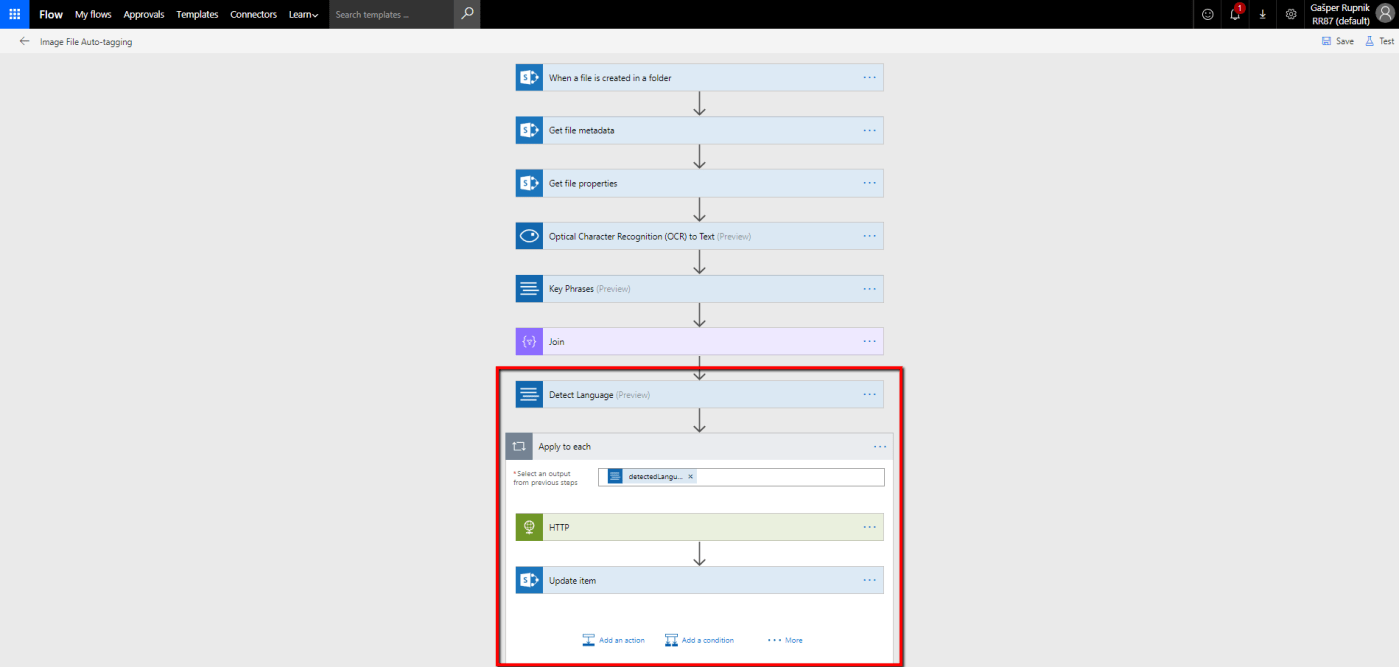Click Add an action
This screenshot has width=1399, height=667.
point(613,640)
